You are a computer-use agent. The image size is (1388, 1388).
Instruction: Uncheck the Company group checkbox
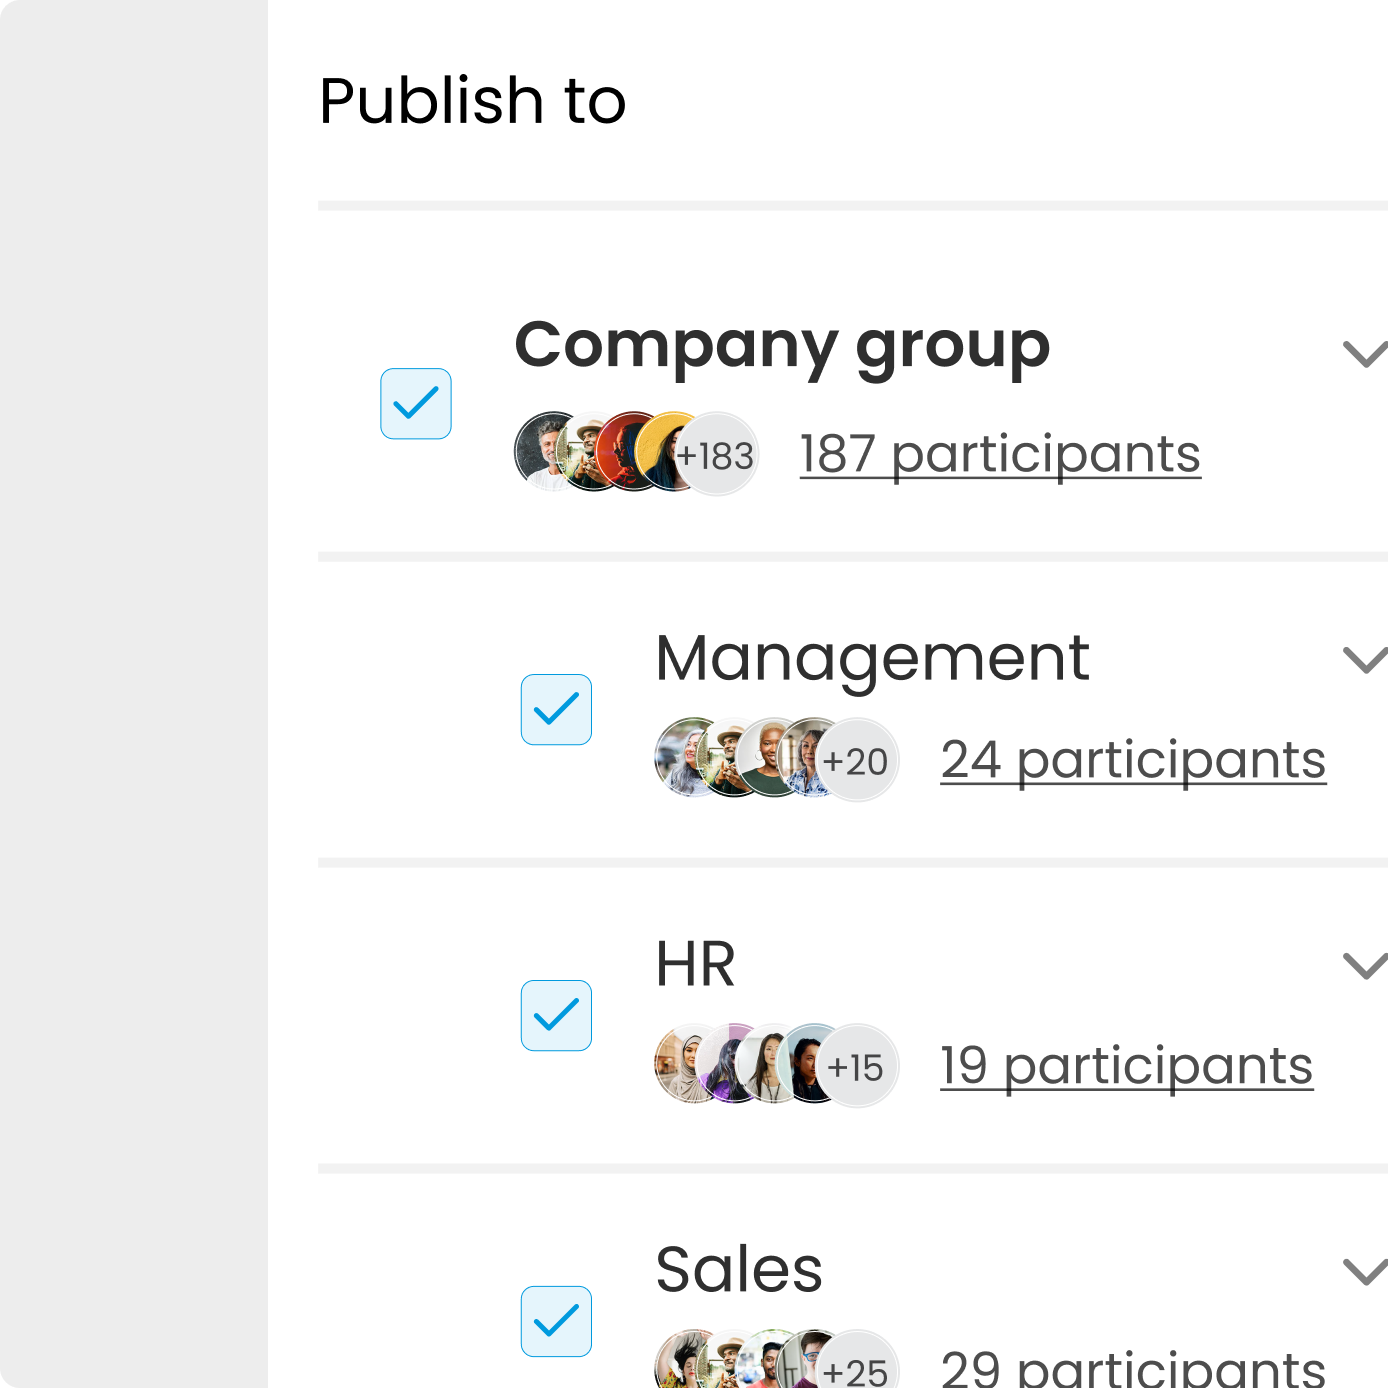[x=416, y=404]
